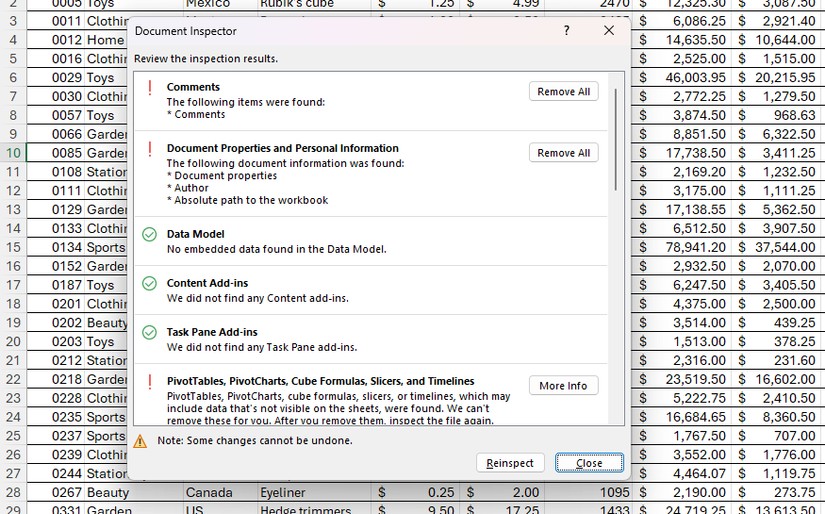
Task: Click the red exclamation icon beside Document Properties
Action: click(150, 149)
